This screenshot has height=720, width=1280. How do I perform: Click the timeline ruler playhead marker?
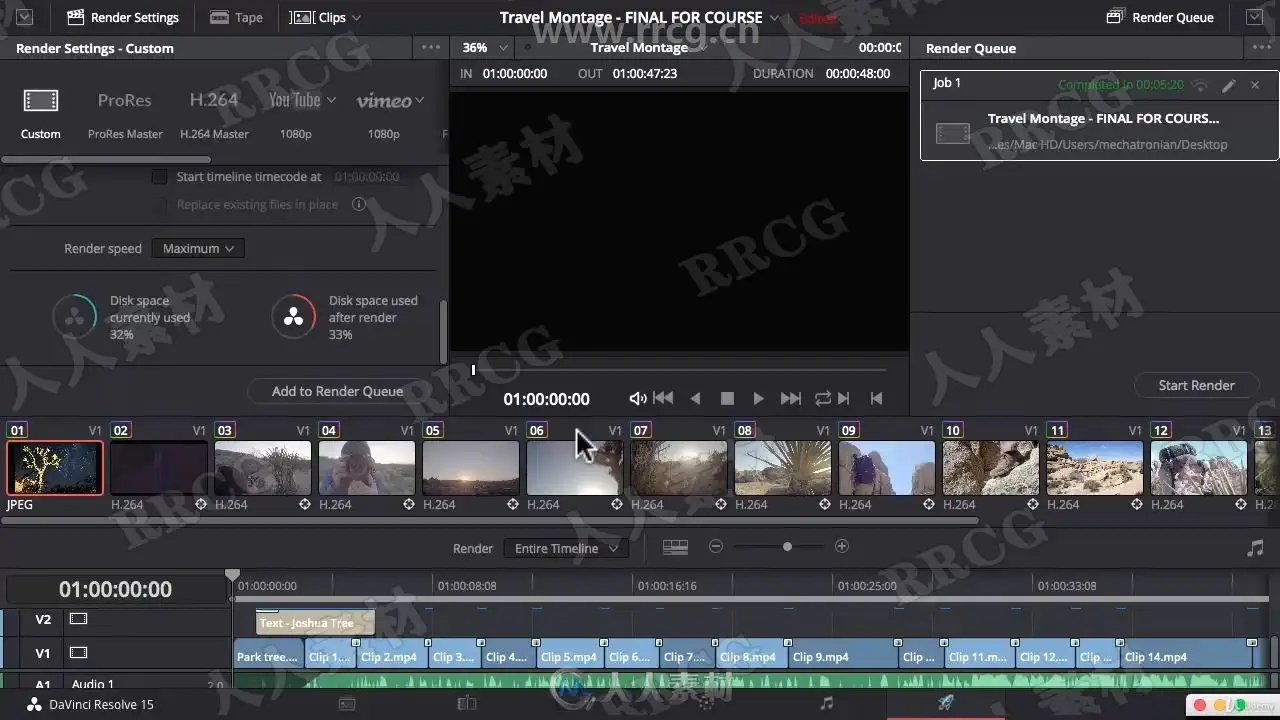tap(233, 577)
